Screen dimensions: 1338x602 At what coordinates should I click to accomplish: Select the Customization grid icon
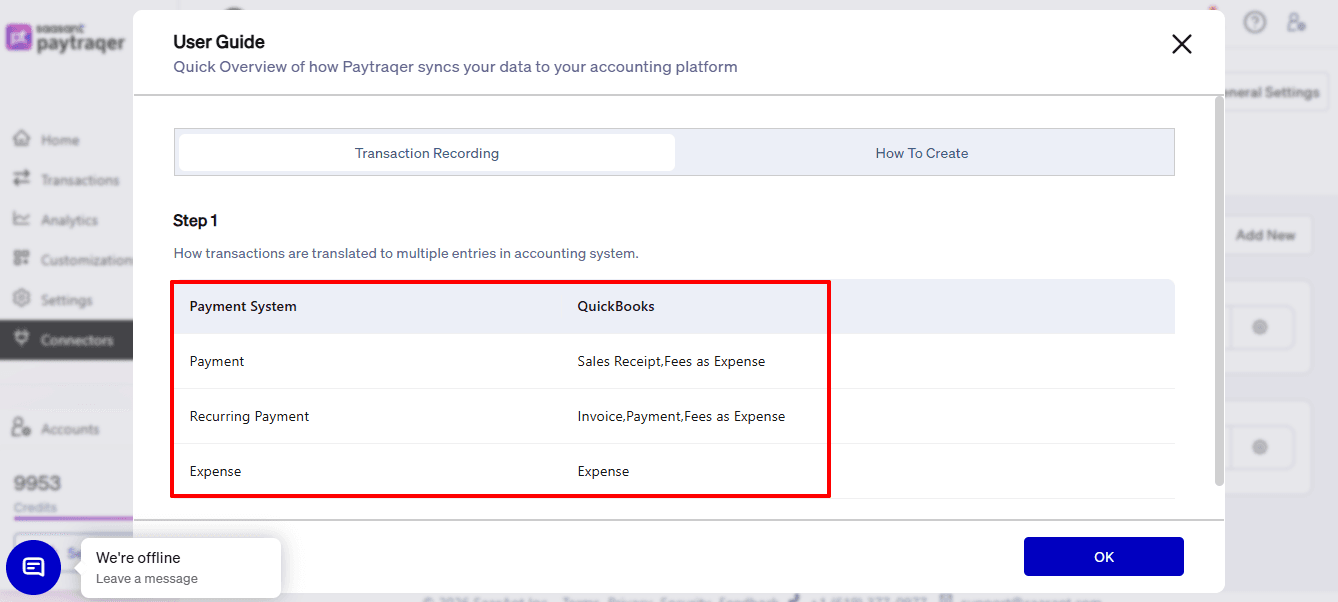pyautogui.click(x=21, y=259)
